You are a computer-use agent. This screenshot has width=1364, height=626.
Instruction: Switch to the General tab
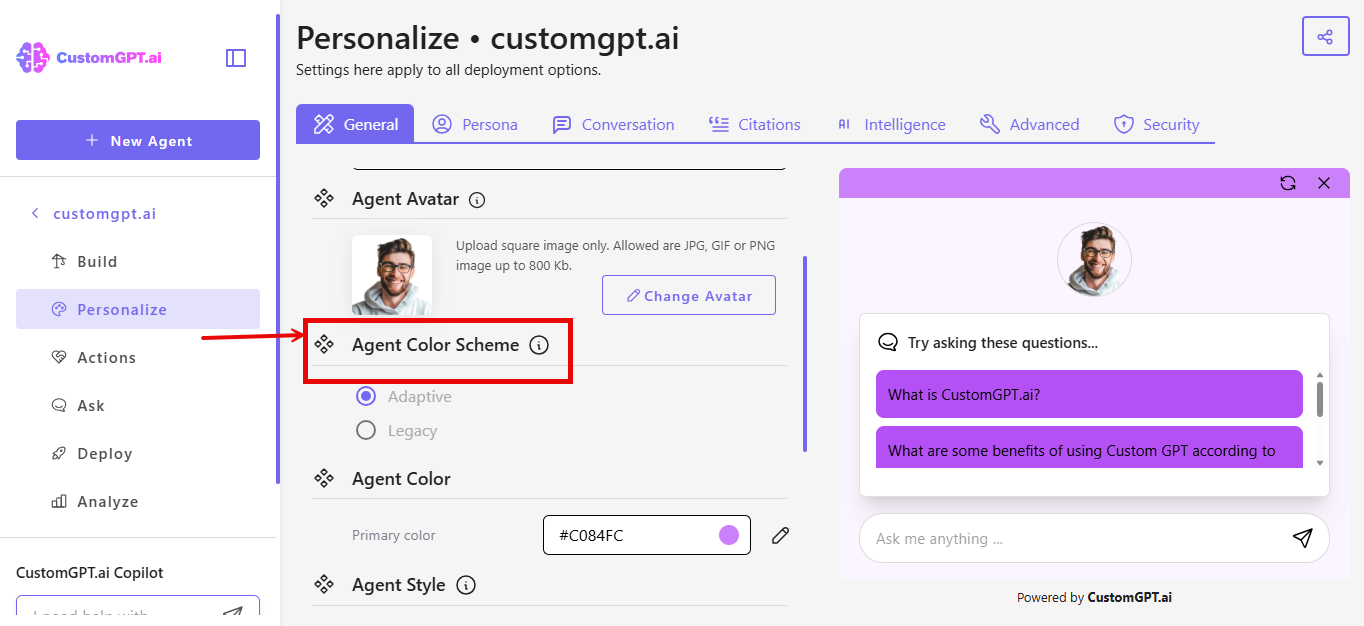click(x=355, y=124)
